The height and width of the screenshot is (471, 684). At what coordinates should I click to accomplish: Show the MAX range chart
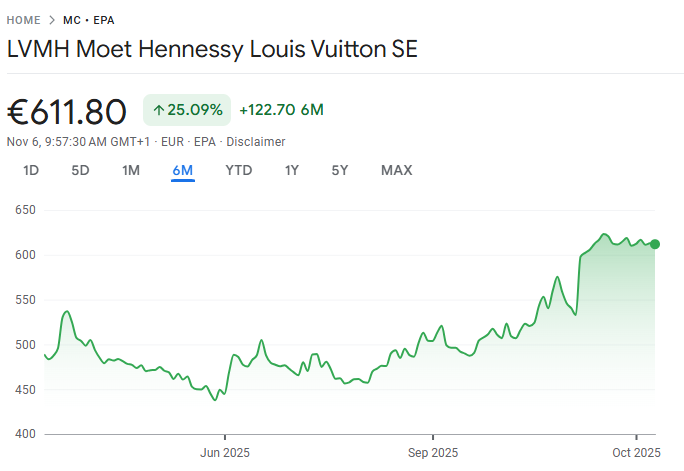[397, 170]
